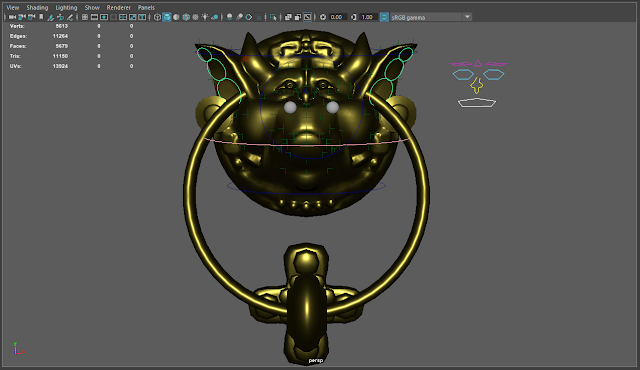Click the Exposure icon beside 0.00 field

[x=323, y=17]
